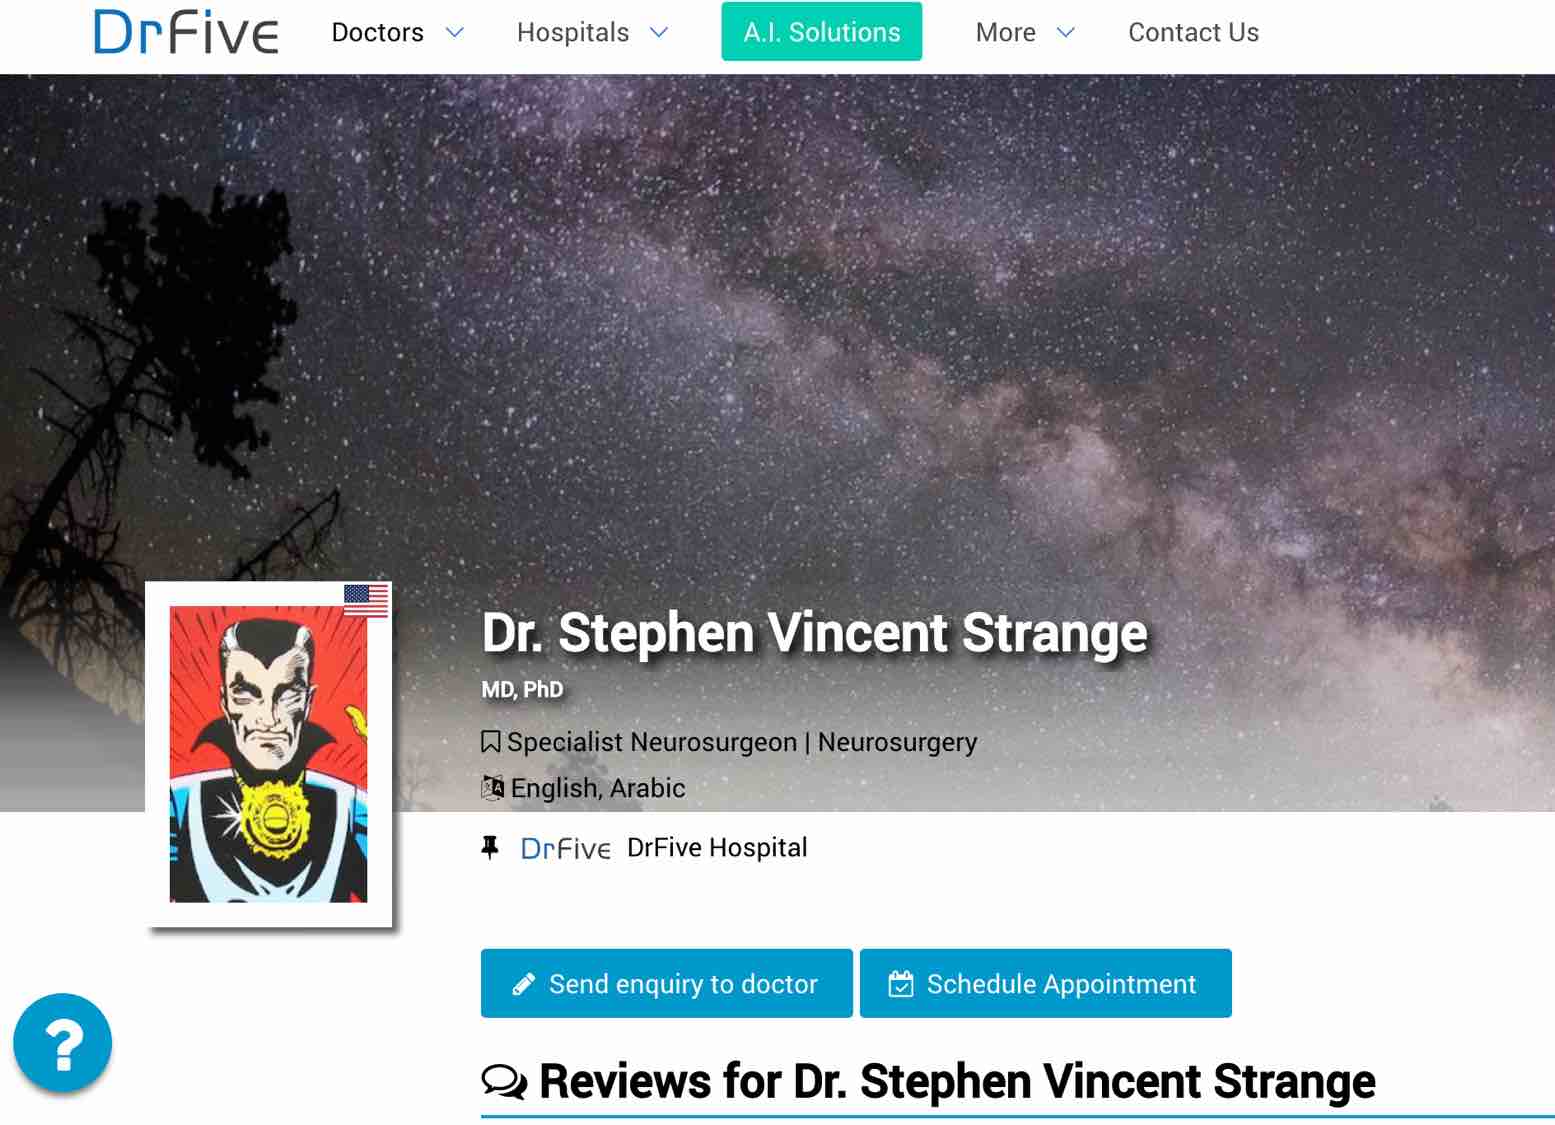Expand the Hospitals dropdown chevron

click(659, 33)
